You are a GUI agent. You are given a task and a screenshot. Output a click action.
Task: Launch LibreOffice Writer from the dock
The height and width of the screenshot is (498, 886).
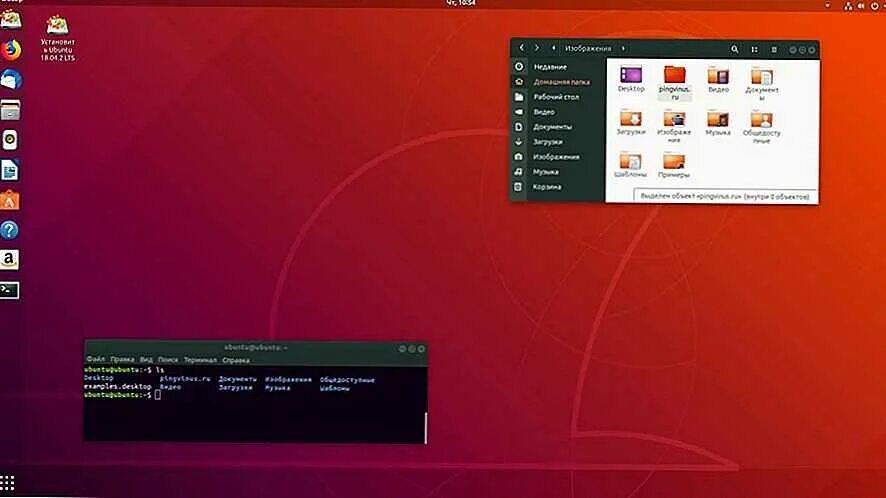(x=10, y=170)
